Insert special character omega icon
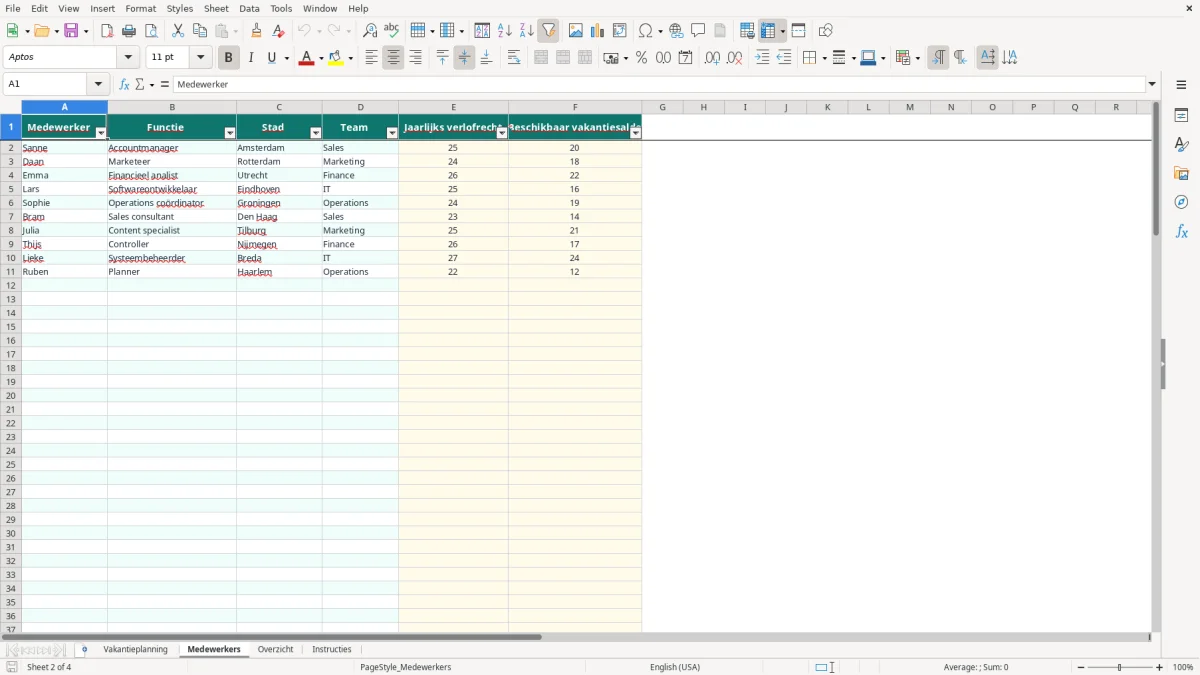1200x675 pixels. pos(645,31)
